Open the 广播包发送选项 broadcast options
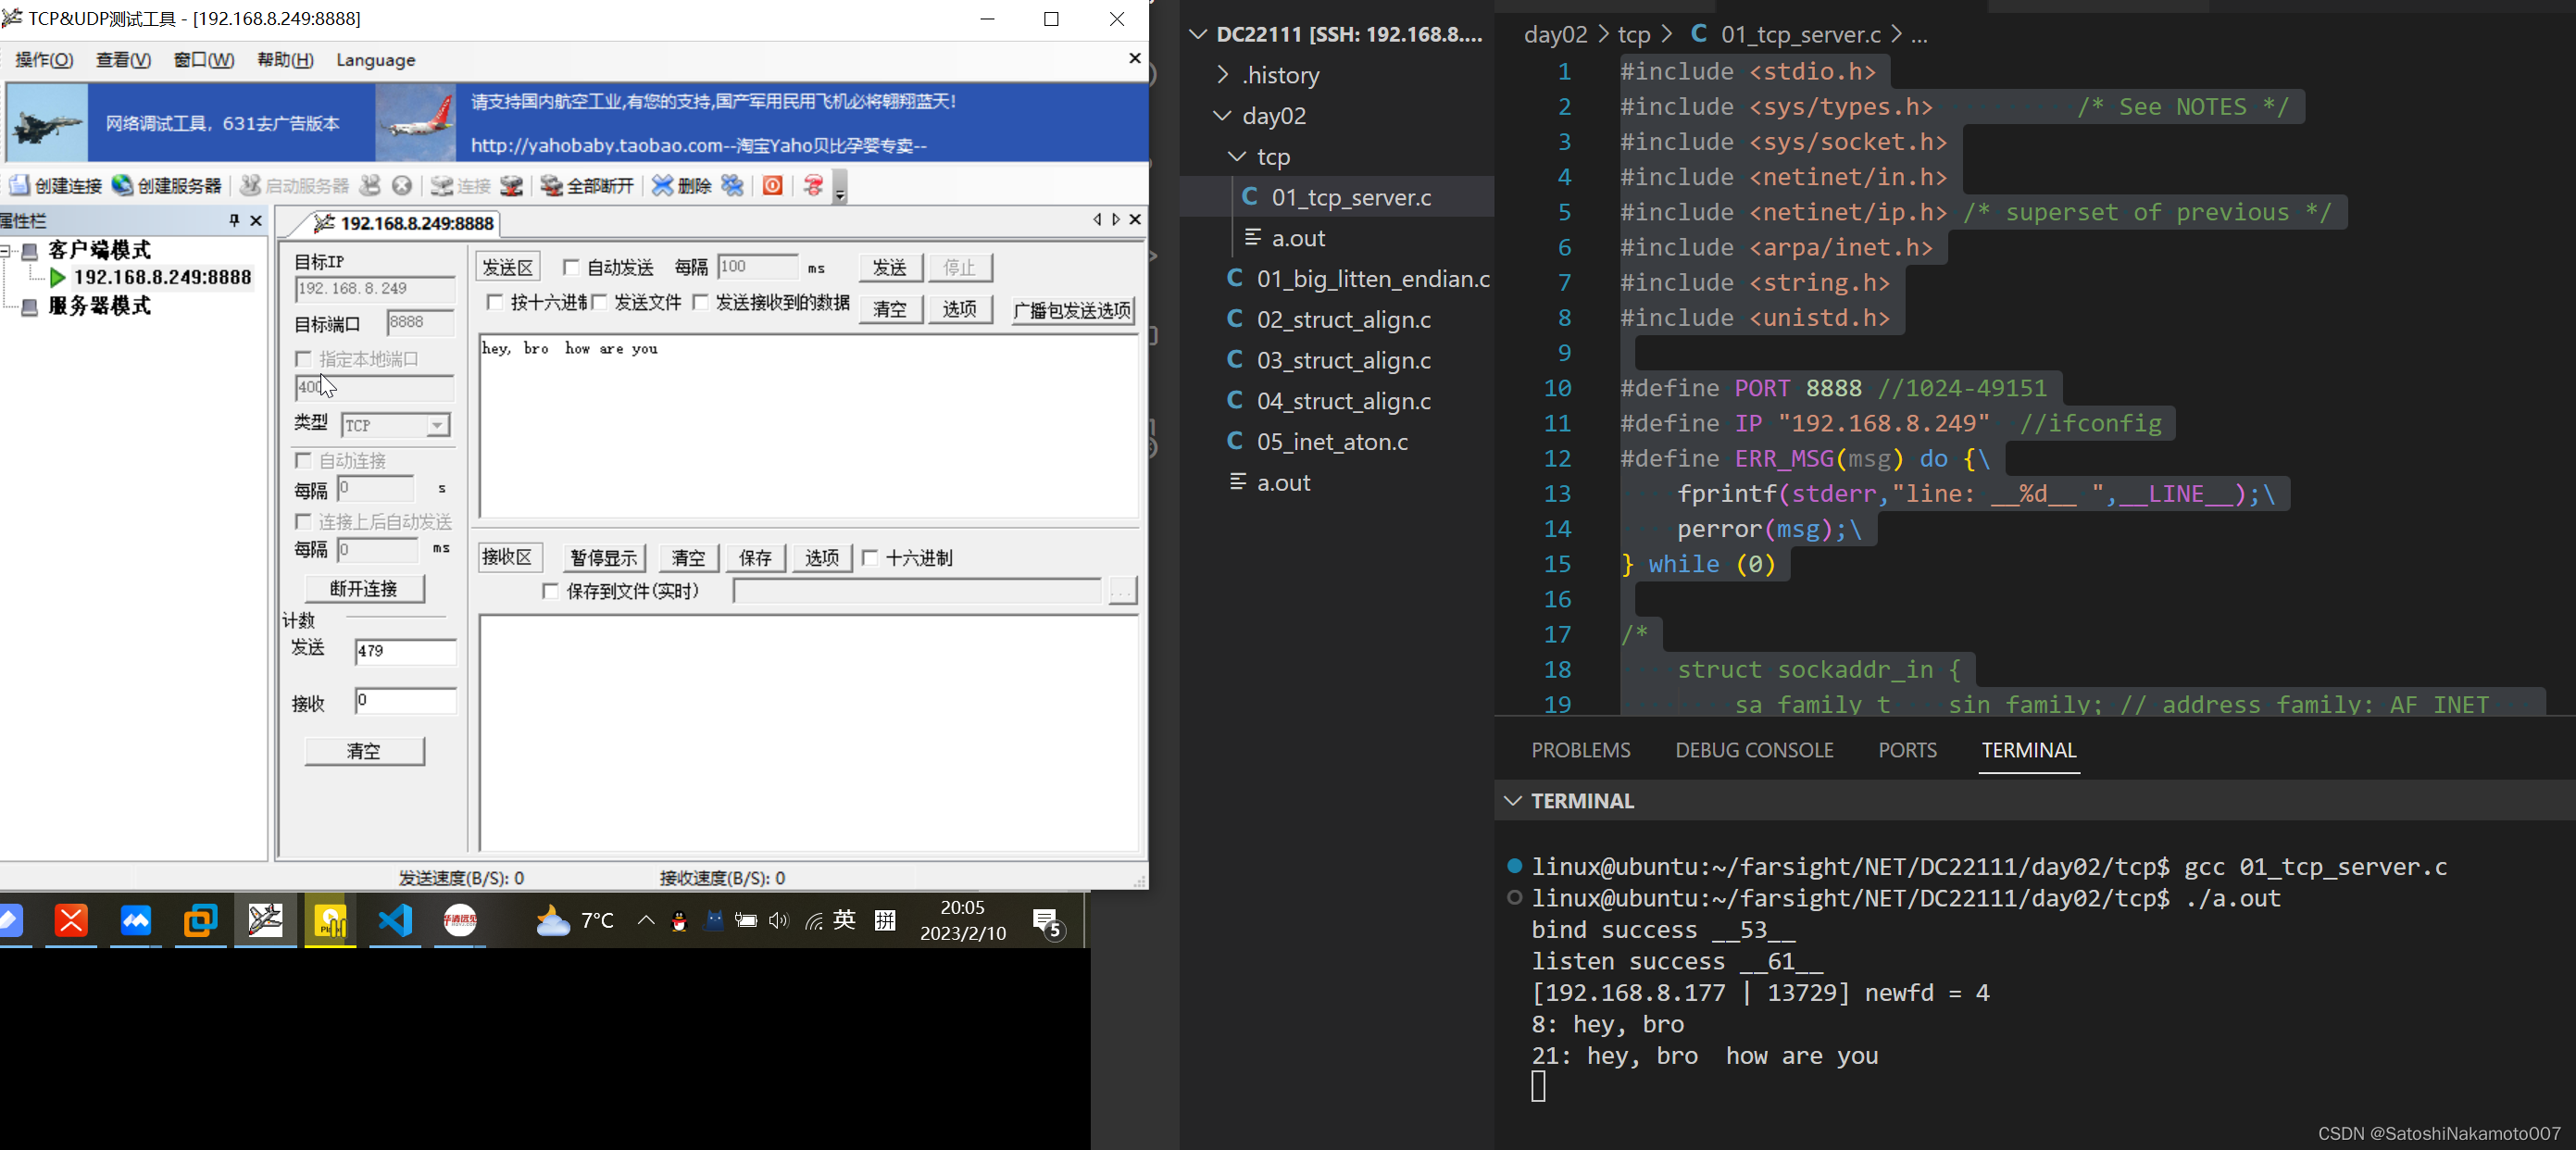This screenshot has height=1150, width=2576. pos(1071,310)
